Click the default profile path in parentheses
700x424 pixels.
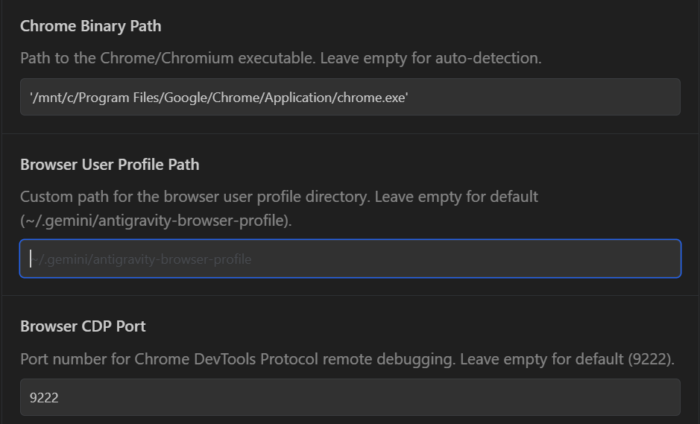pyautogui.click(x=155, y=220)
